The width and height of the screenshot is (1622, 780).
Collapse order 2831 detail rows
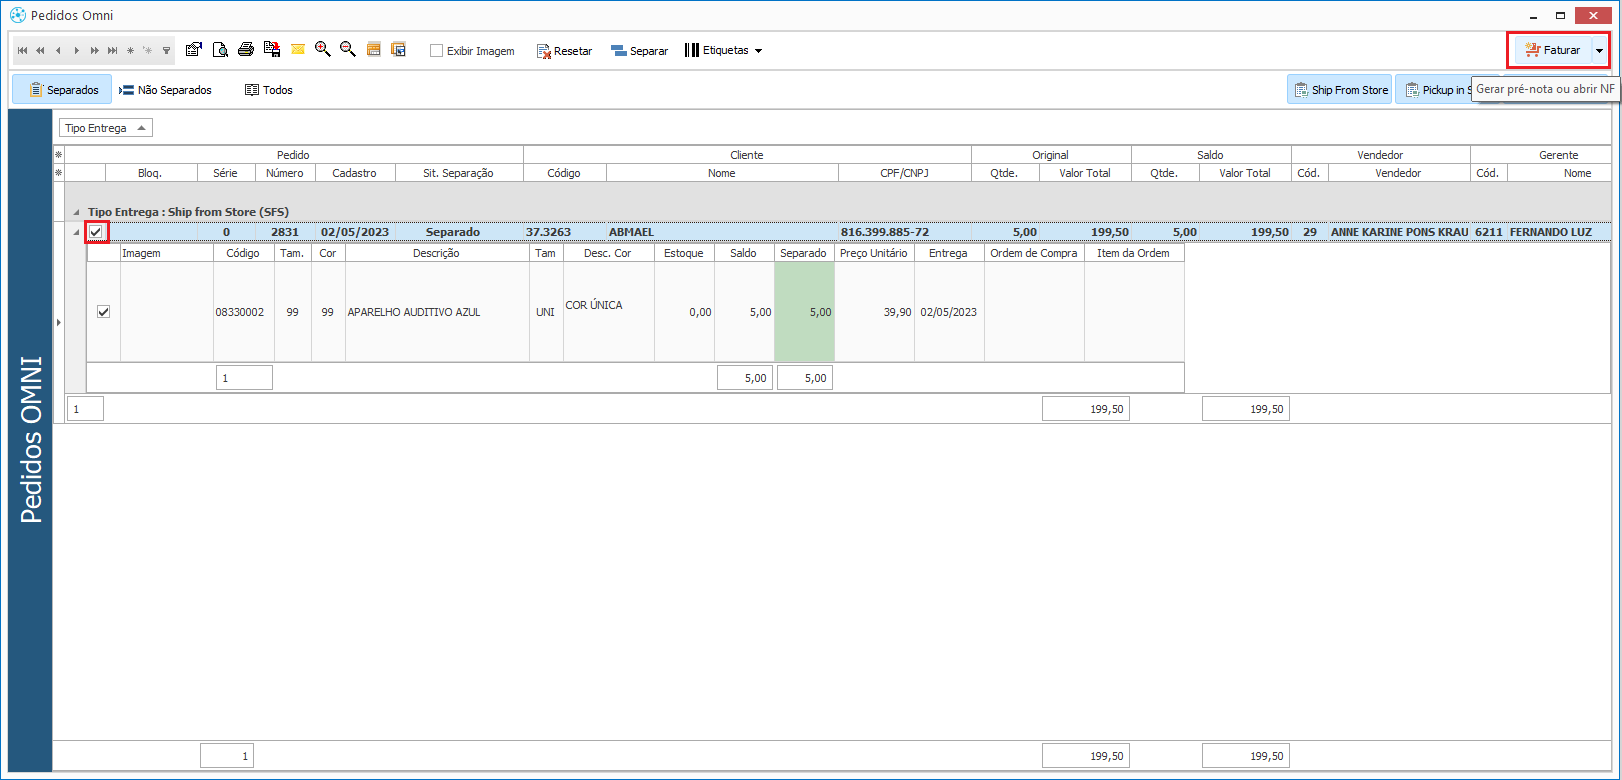coord(76,232)
